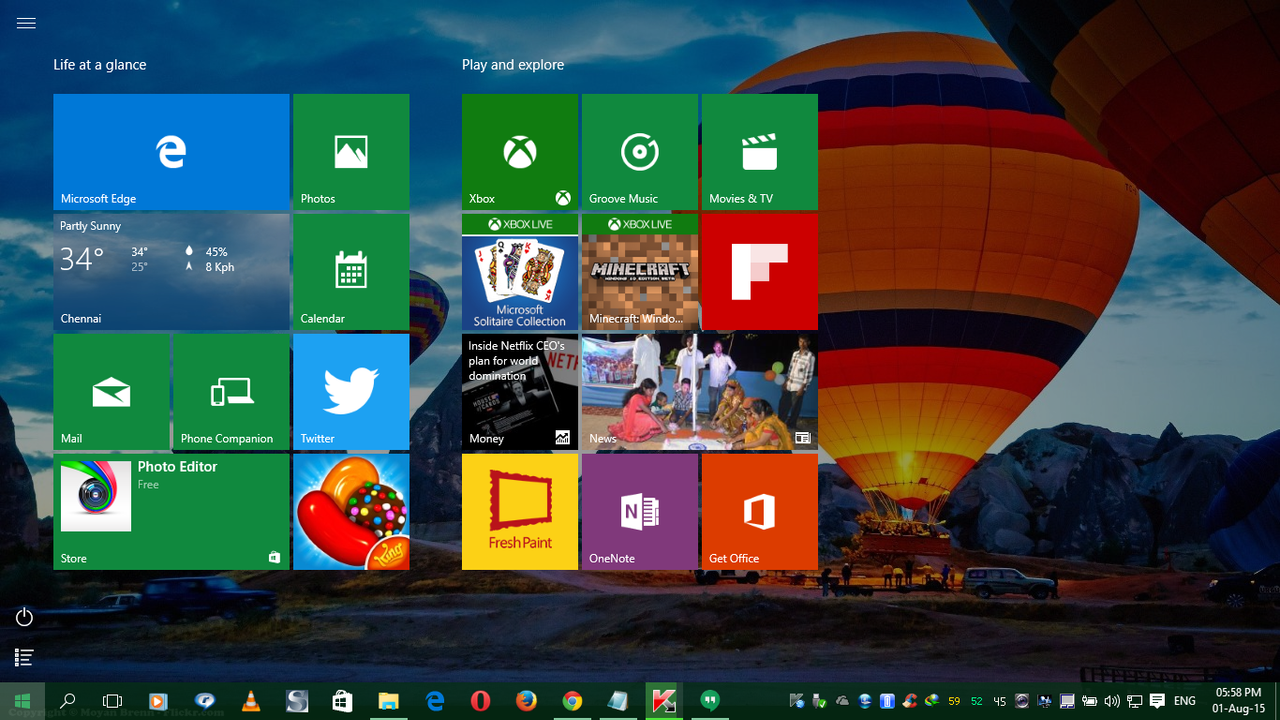Open the Photos tile
The height and width of the screenshot is (720, 1280).
(x=351, y=152)
